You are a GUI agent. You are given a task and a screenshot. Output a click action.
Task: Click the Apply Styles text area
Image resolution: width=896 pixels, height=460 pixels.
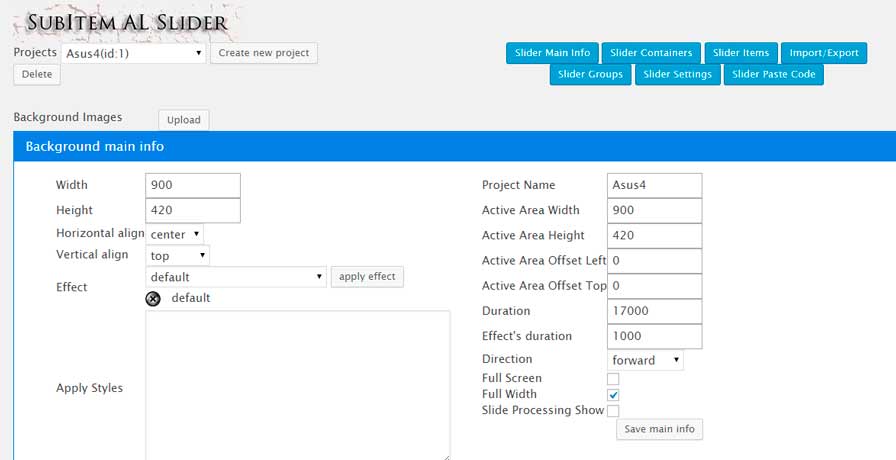298,385
